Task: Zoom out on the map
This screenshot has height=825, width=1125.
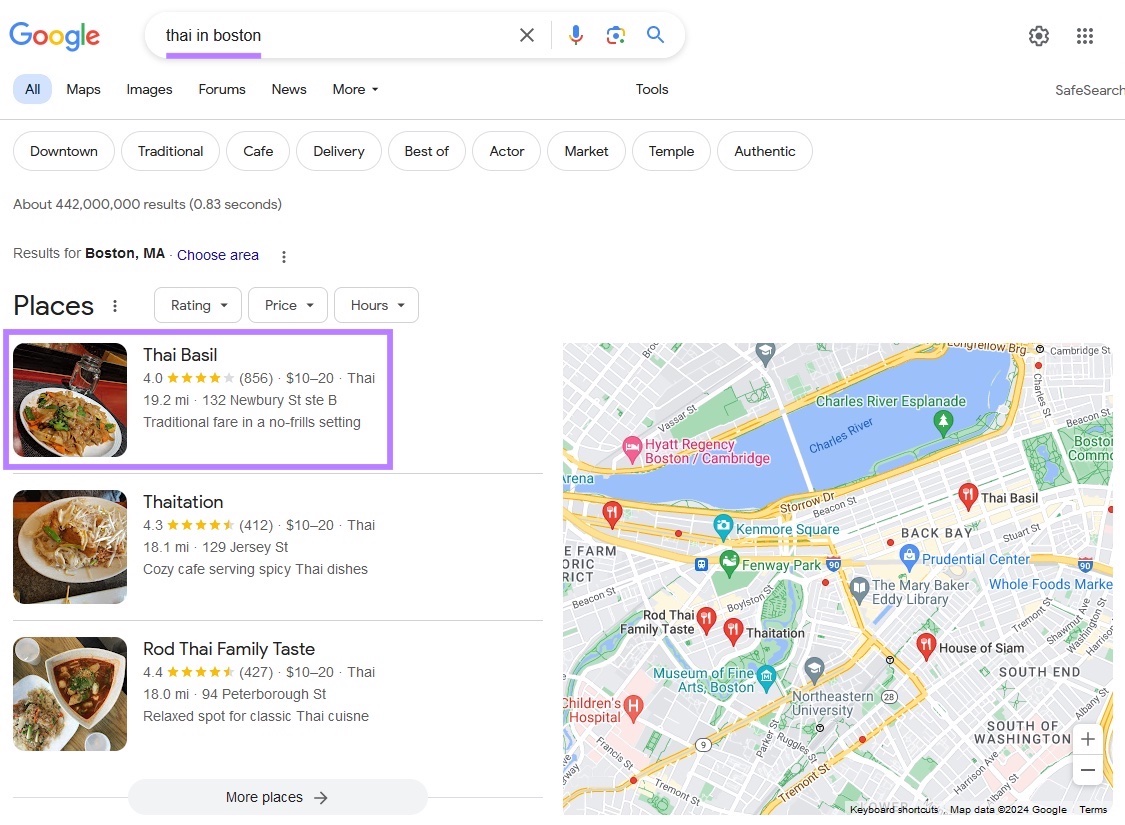Action: 1087,770
